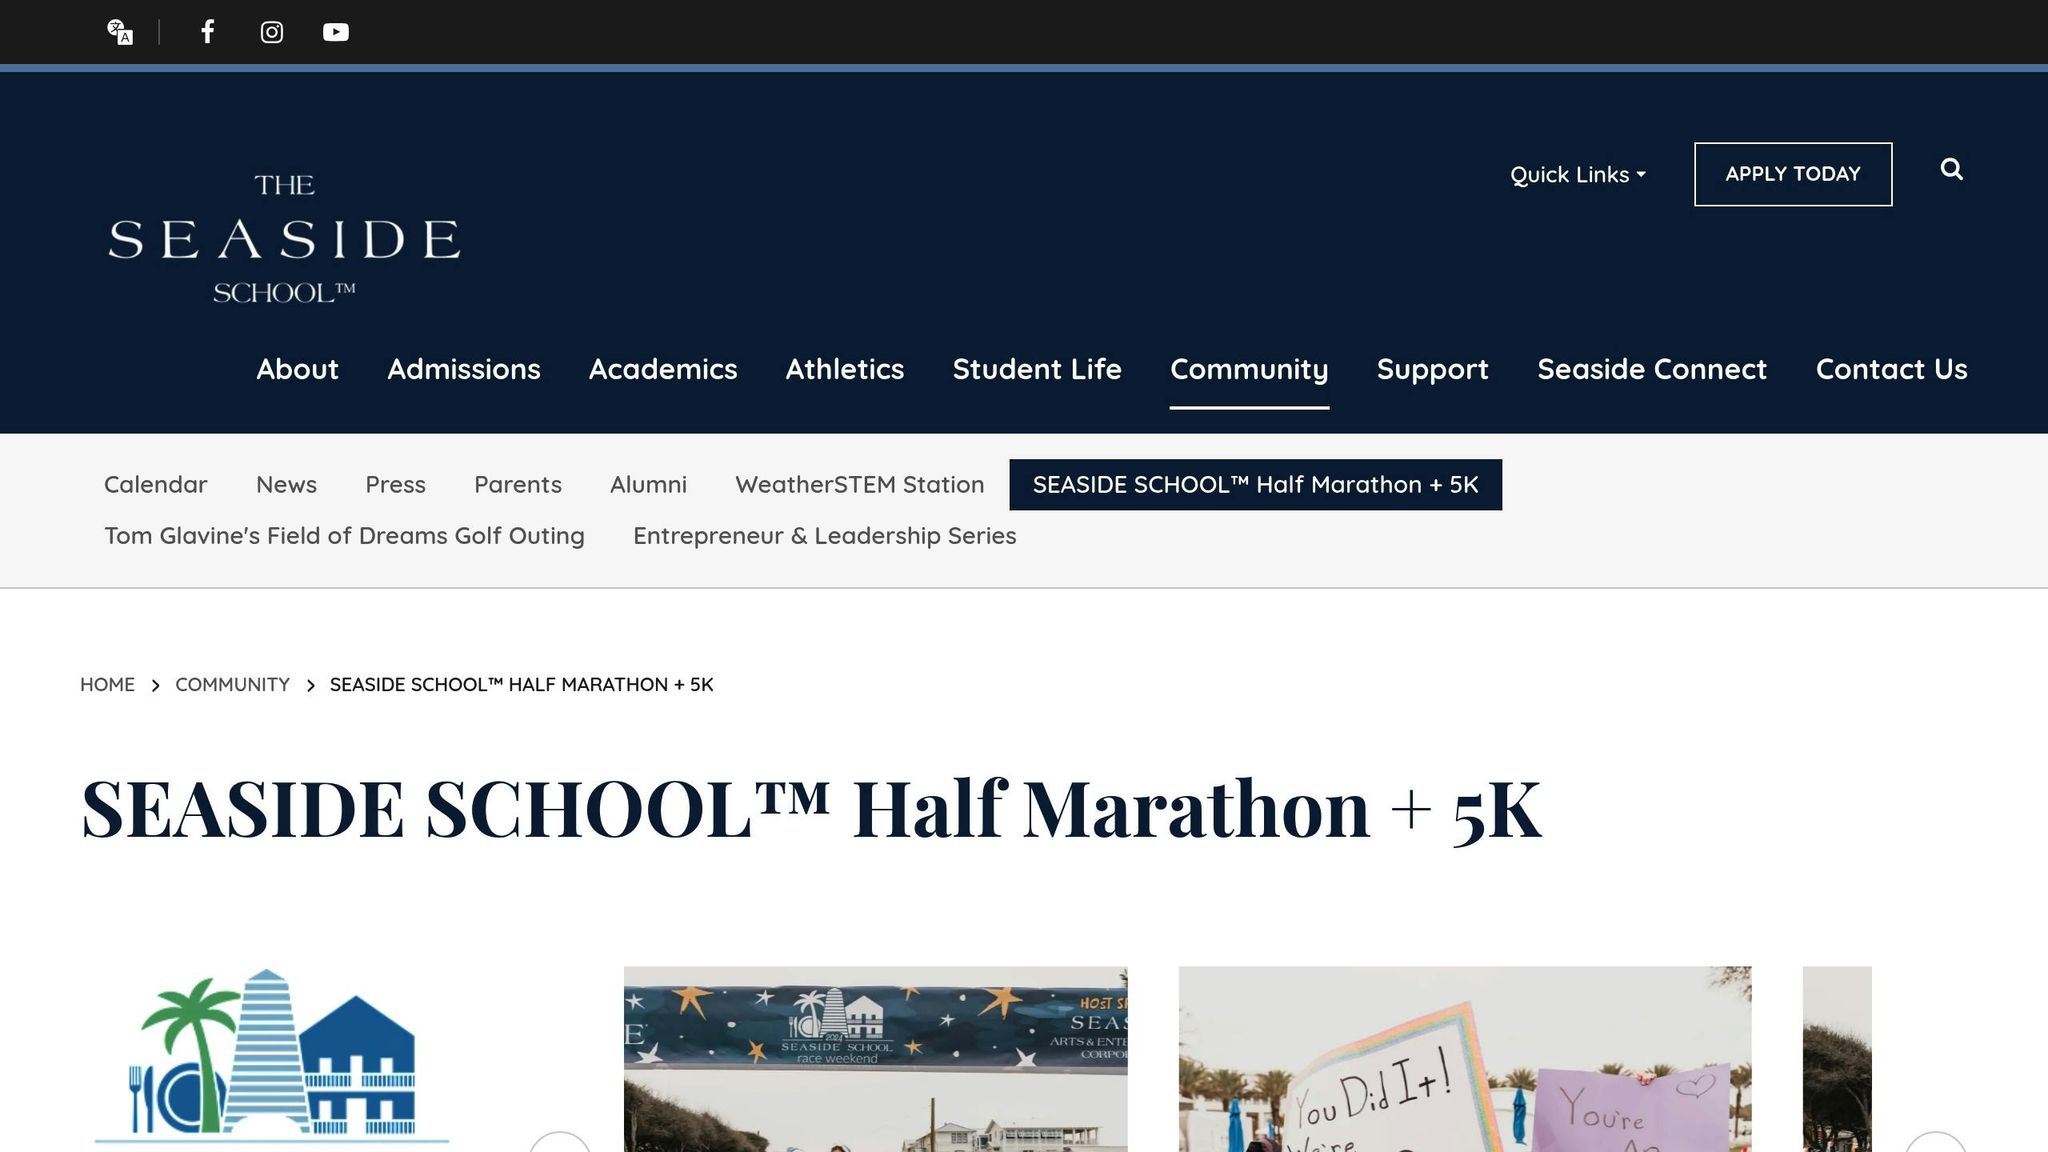Screen dimensions: 2048x1152
Task: Open the Community navigation menu
Action: [x=1249, y=369]
